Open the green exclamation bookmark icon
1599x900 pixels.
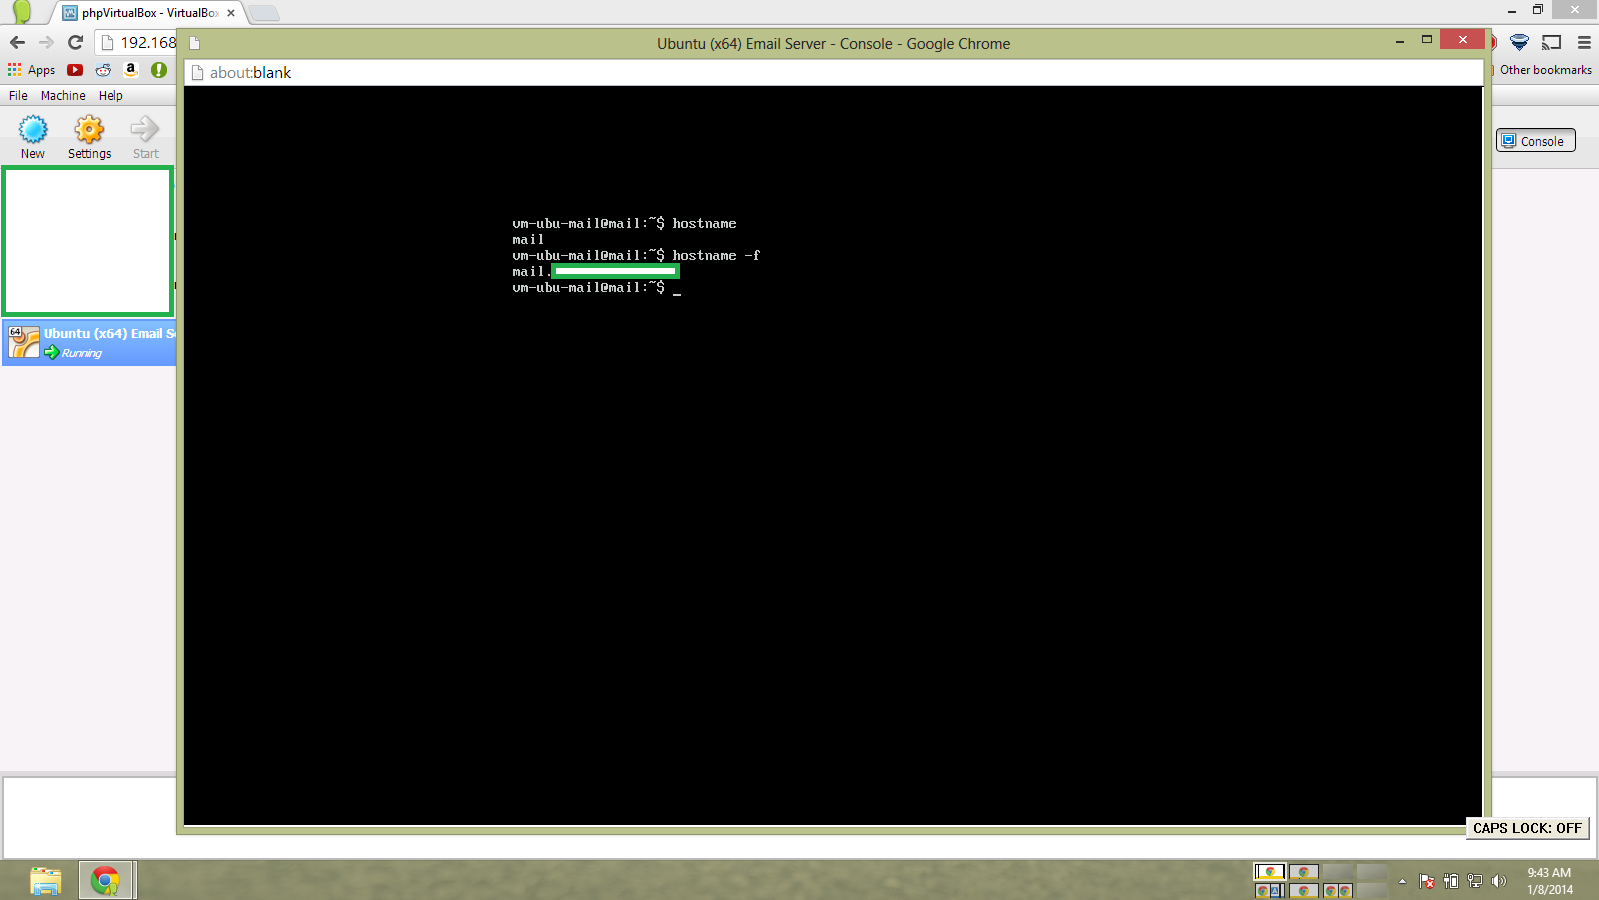[x=158, y=70]
